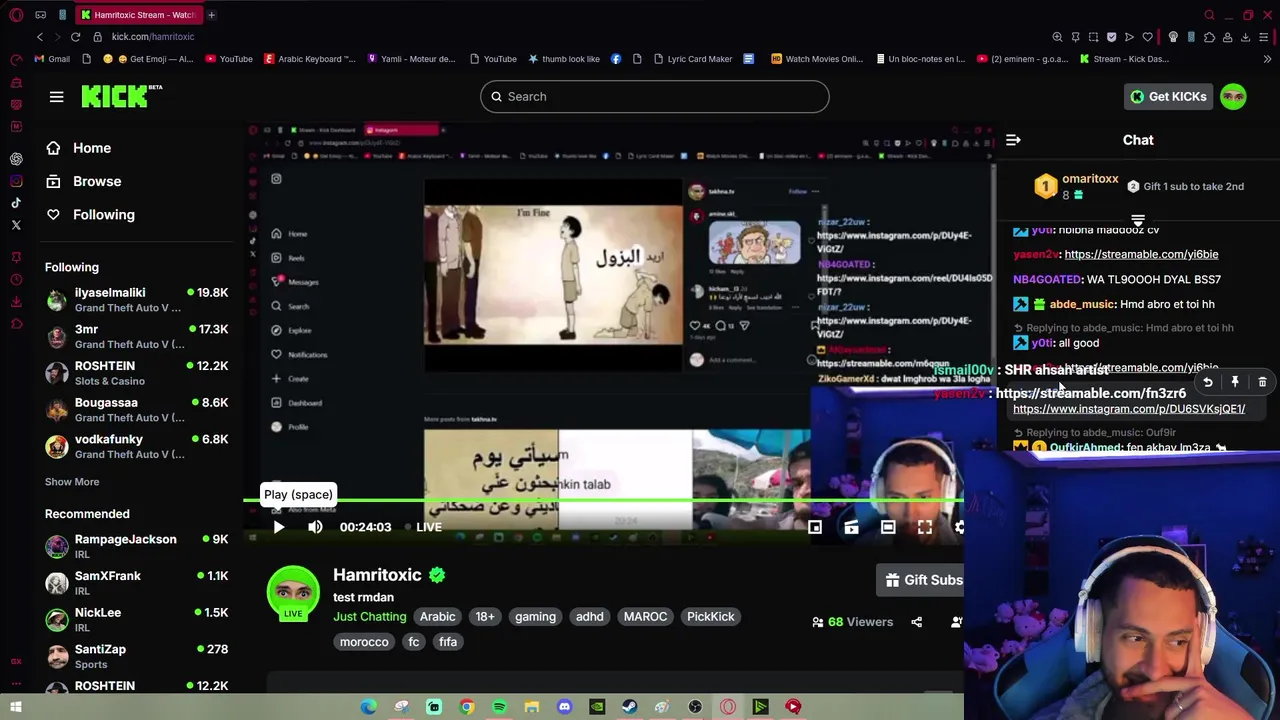Jump to LIVE in the player
This screenshot has width=1280, height=720.
pos(424,527)
